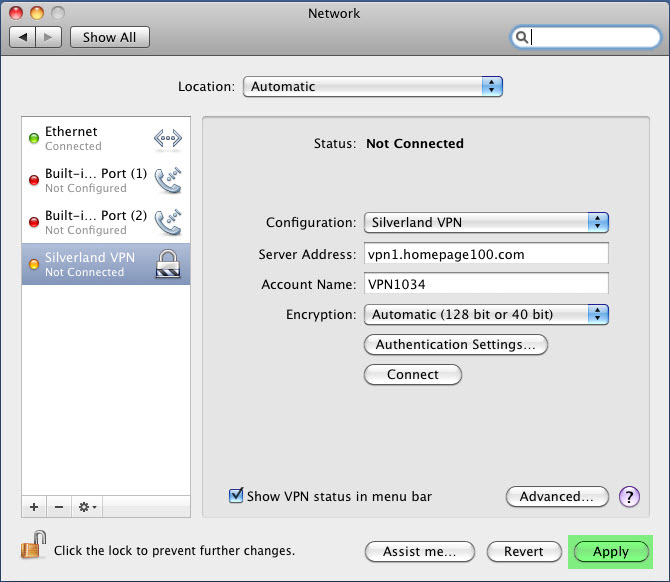Image resolution: width=670 pixels, height=582 pixels.
Task: Click the Connect button
Action: pyautogui.click(x=413, y=374)
